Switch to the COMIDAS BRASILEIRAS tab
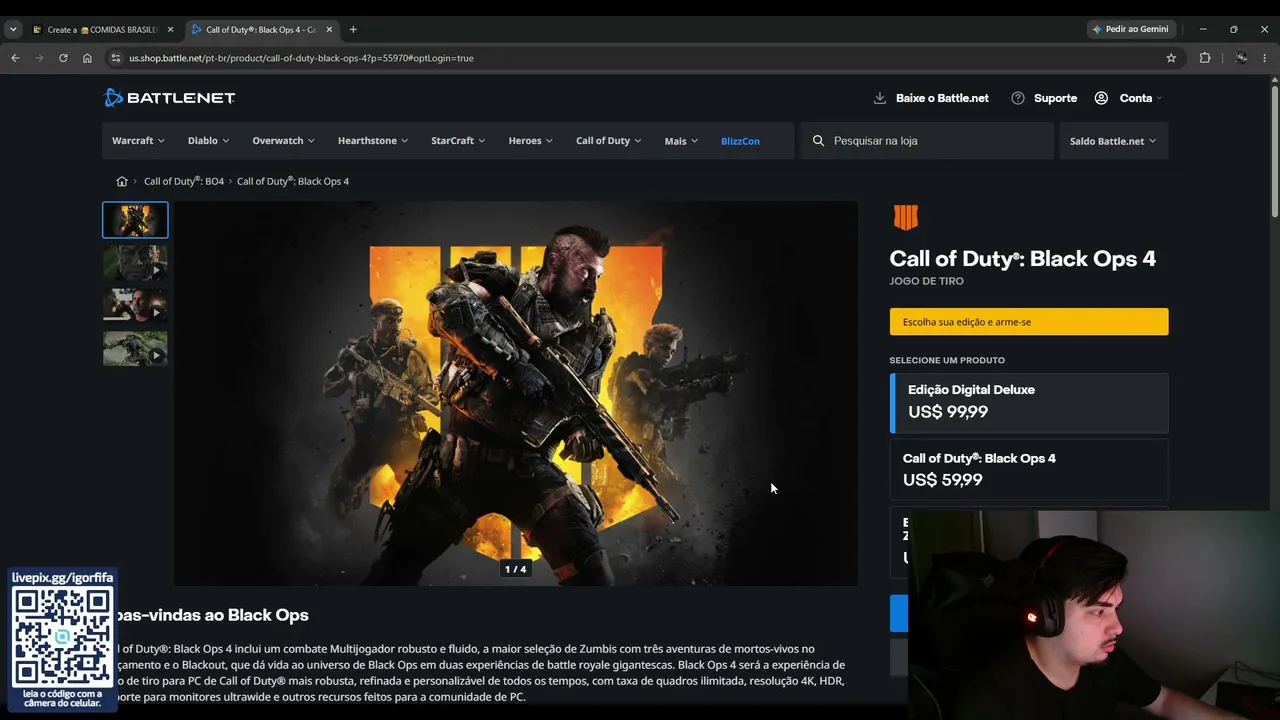Screen dimensions: 1280x720 [x=102, y=30]
